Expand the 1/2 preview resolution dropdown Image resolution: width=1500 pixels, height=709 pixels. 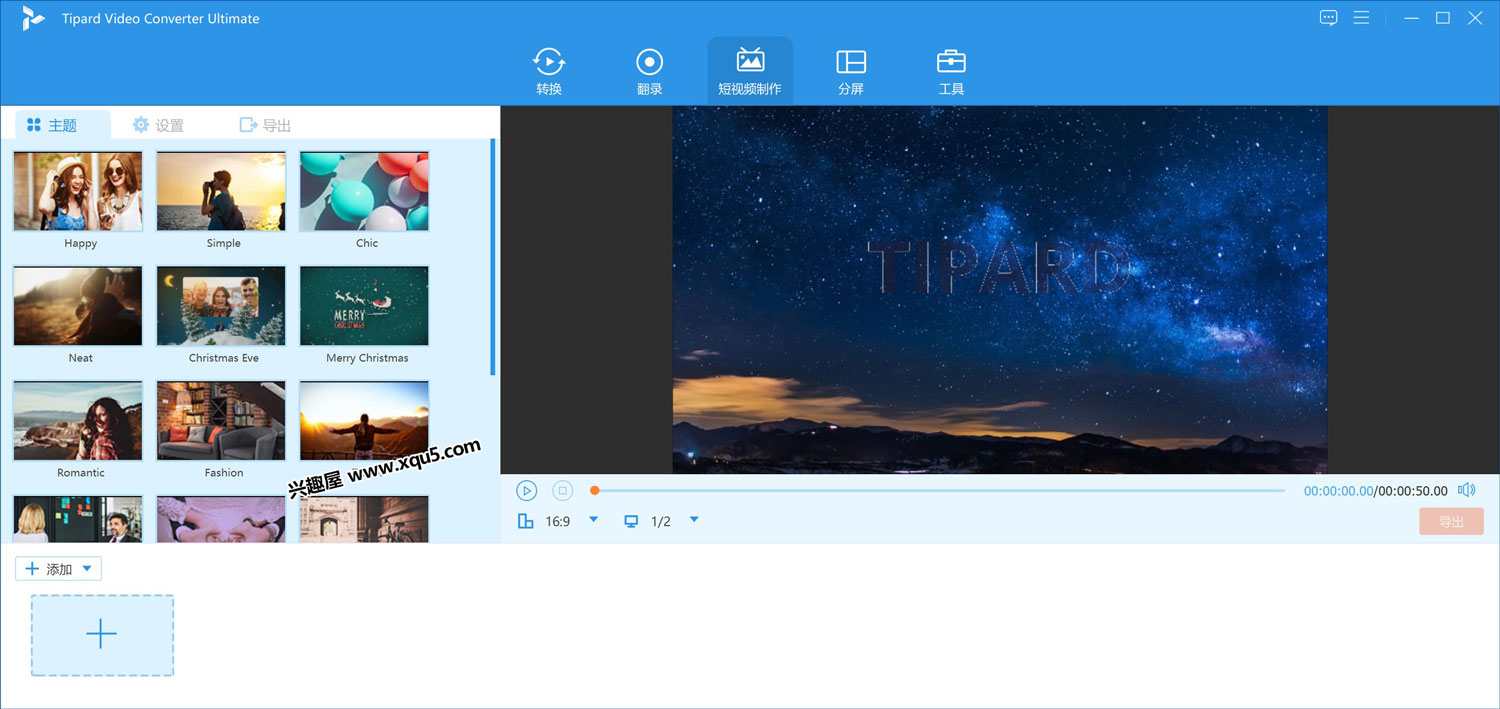(x=694, y=520)
